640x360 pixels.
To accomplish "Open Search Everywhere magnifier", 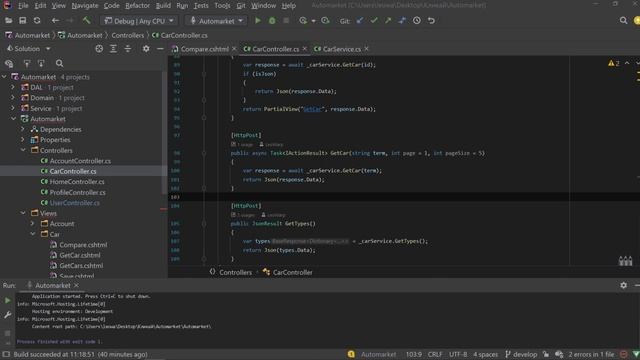I will coord(623,20).
